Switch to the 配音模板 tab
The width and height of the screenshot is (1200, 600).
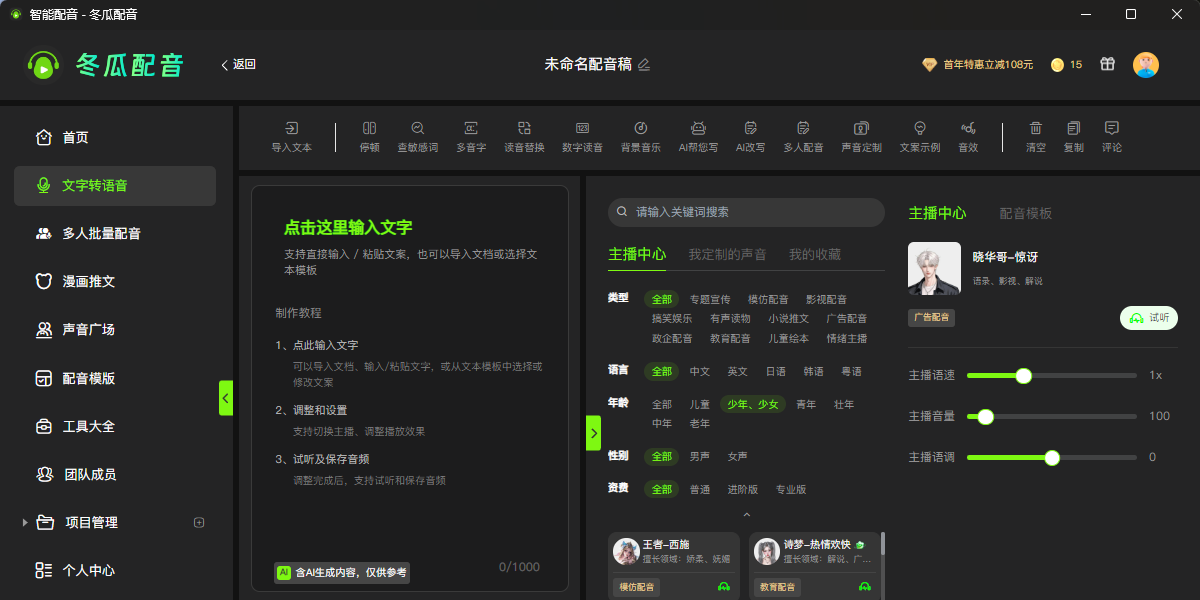pyautogui.click(x=1026, y=213)
